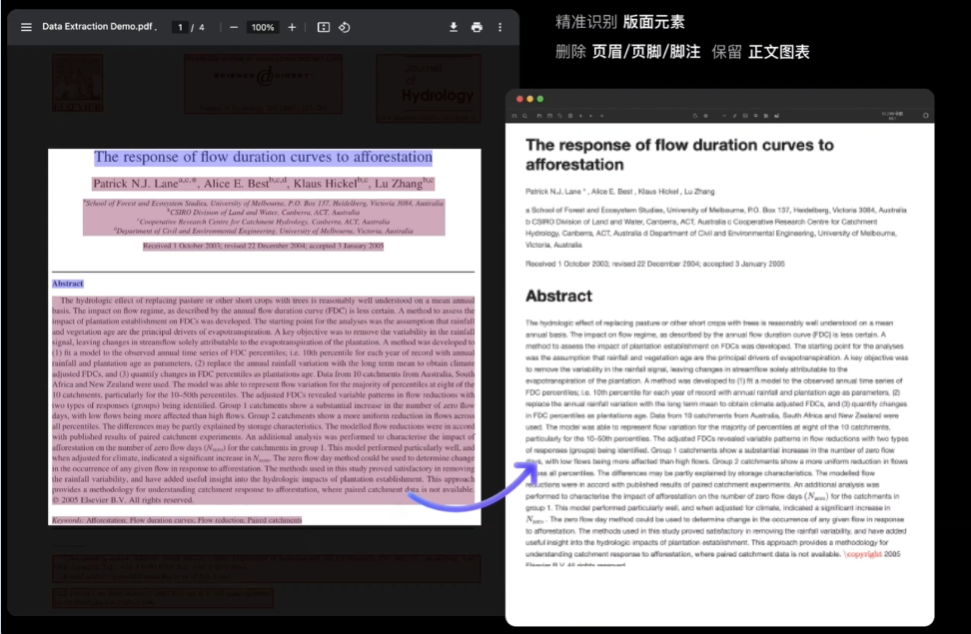Click the red \copyright text in right window

click(863, 554)
